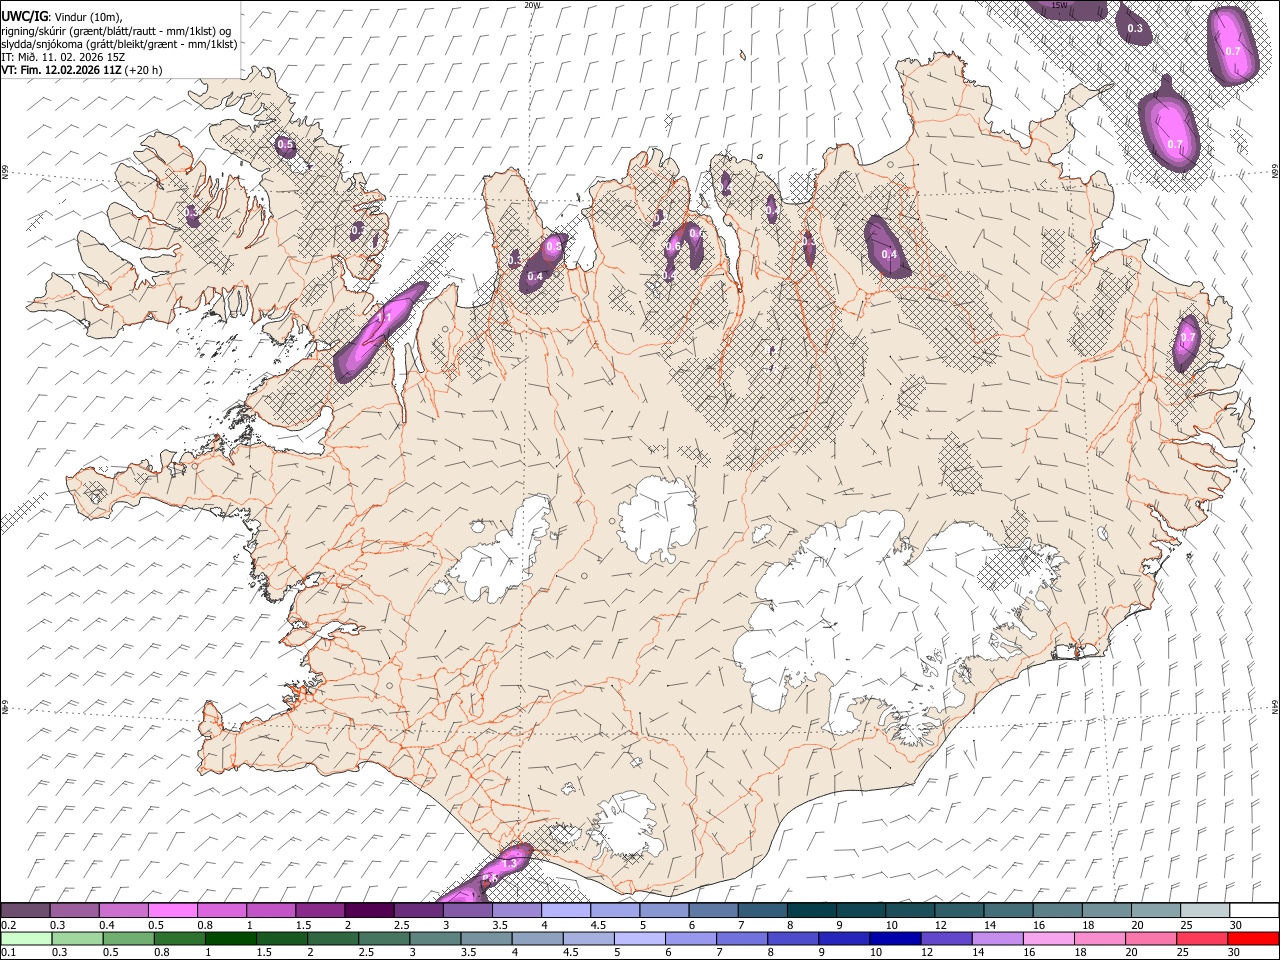
Task: Click the 0.2 value on snow legend
Action: pyautogui.click(x=8, y=925)
